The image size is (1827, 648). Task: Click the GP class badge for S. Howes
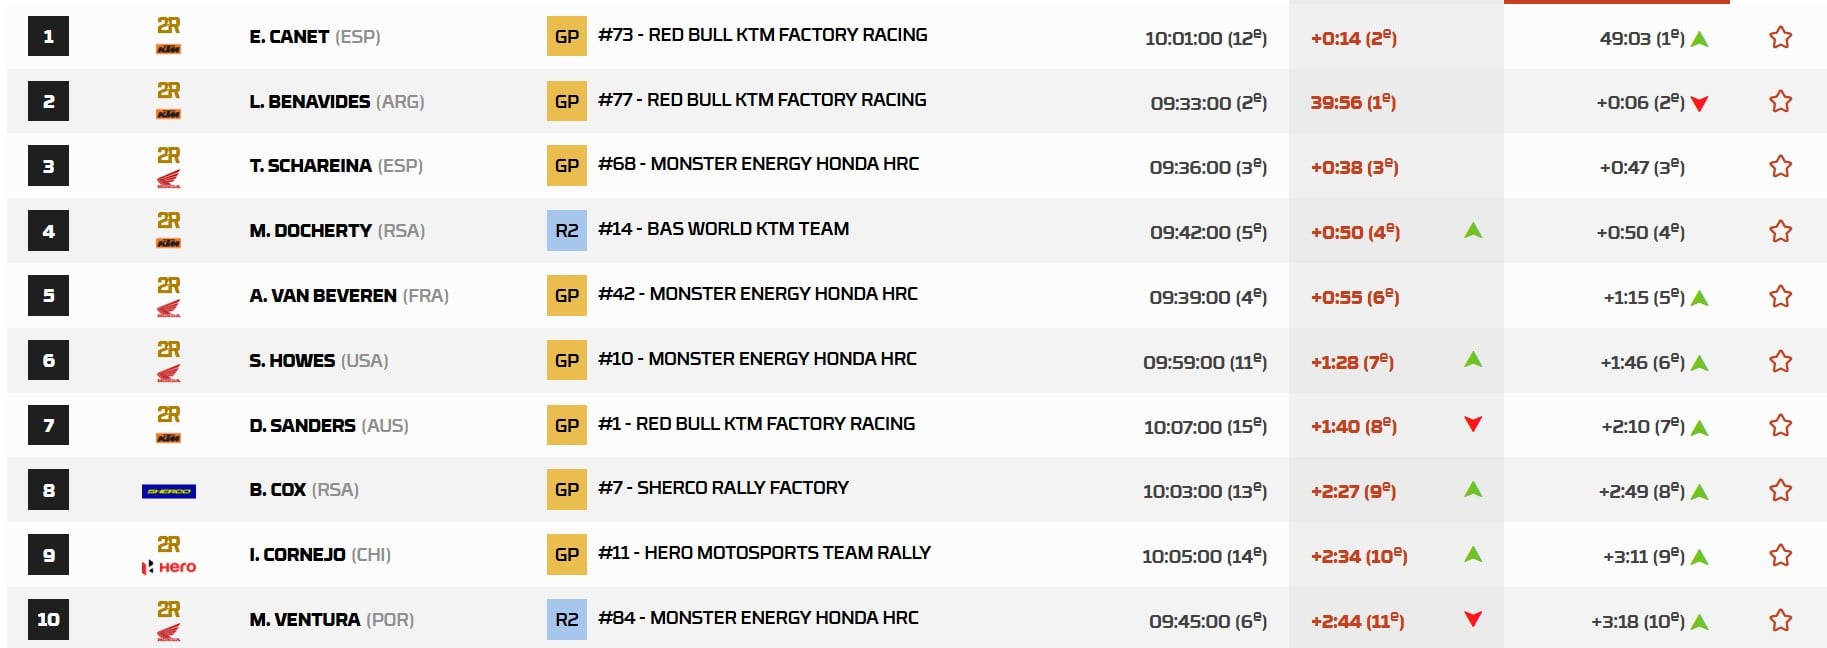pos(566,360)
